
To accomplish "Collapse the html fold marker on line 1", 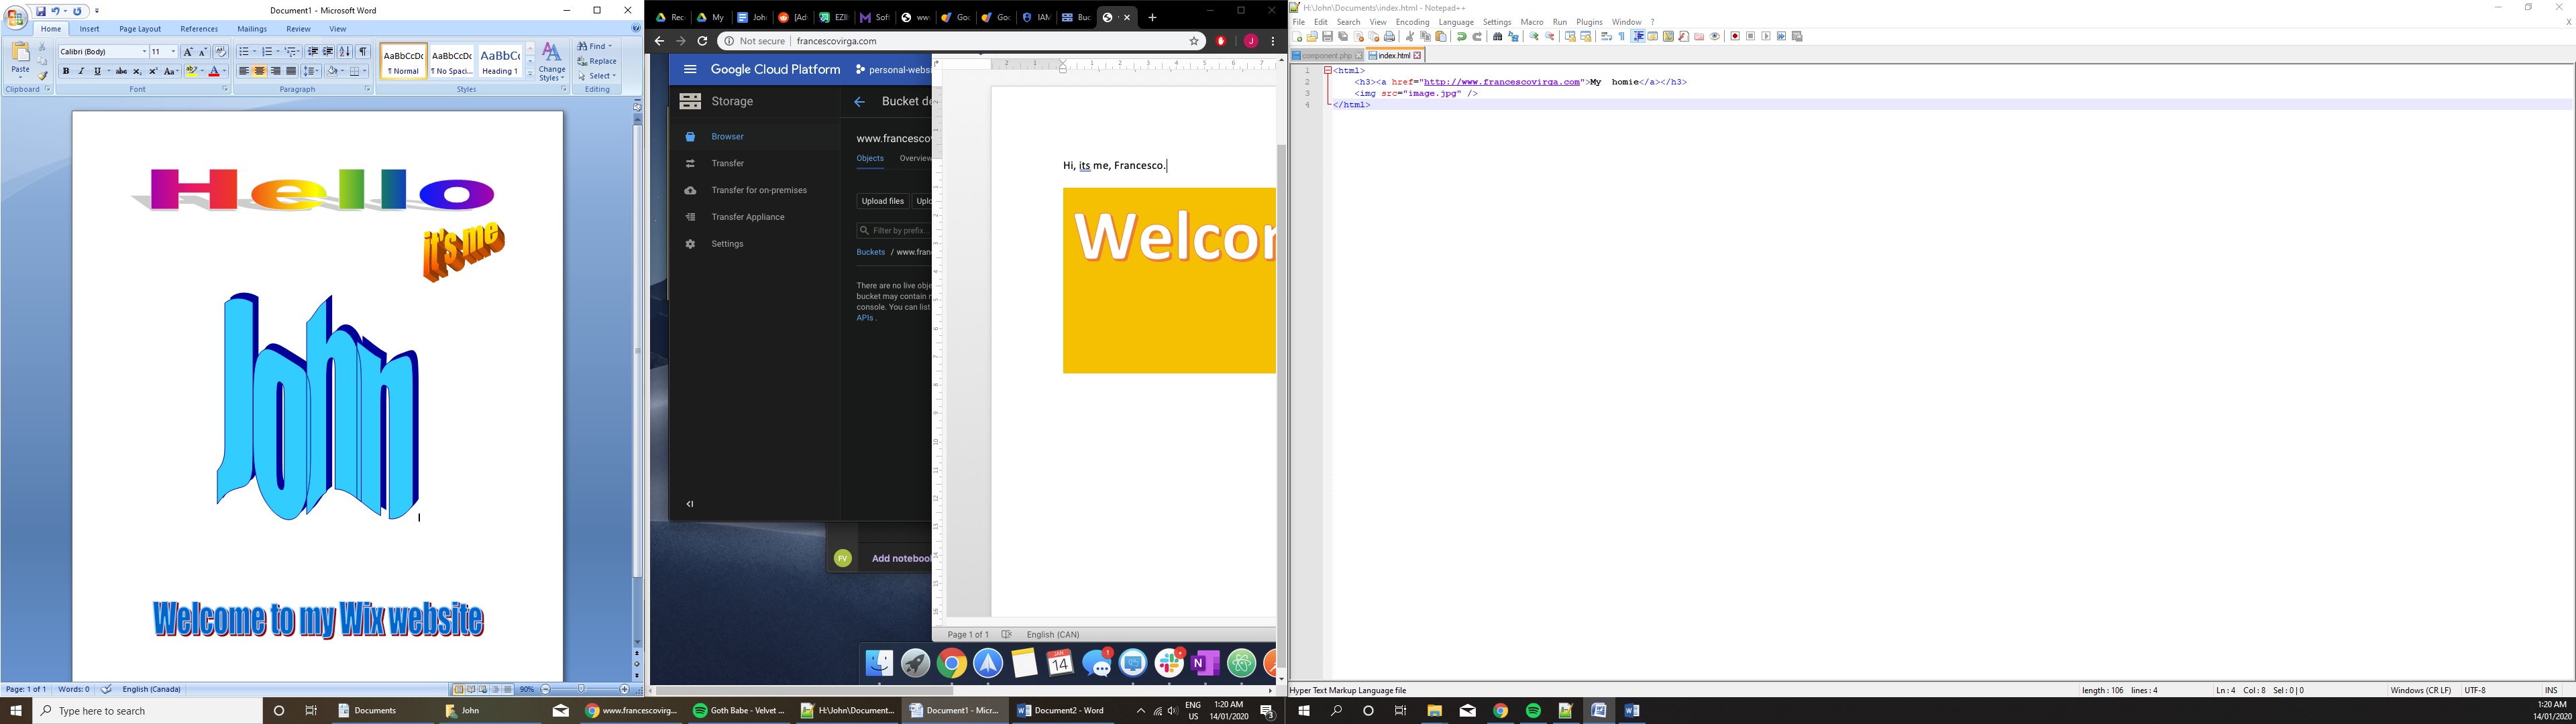I will tap(1327, 71).
